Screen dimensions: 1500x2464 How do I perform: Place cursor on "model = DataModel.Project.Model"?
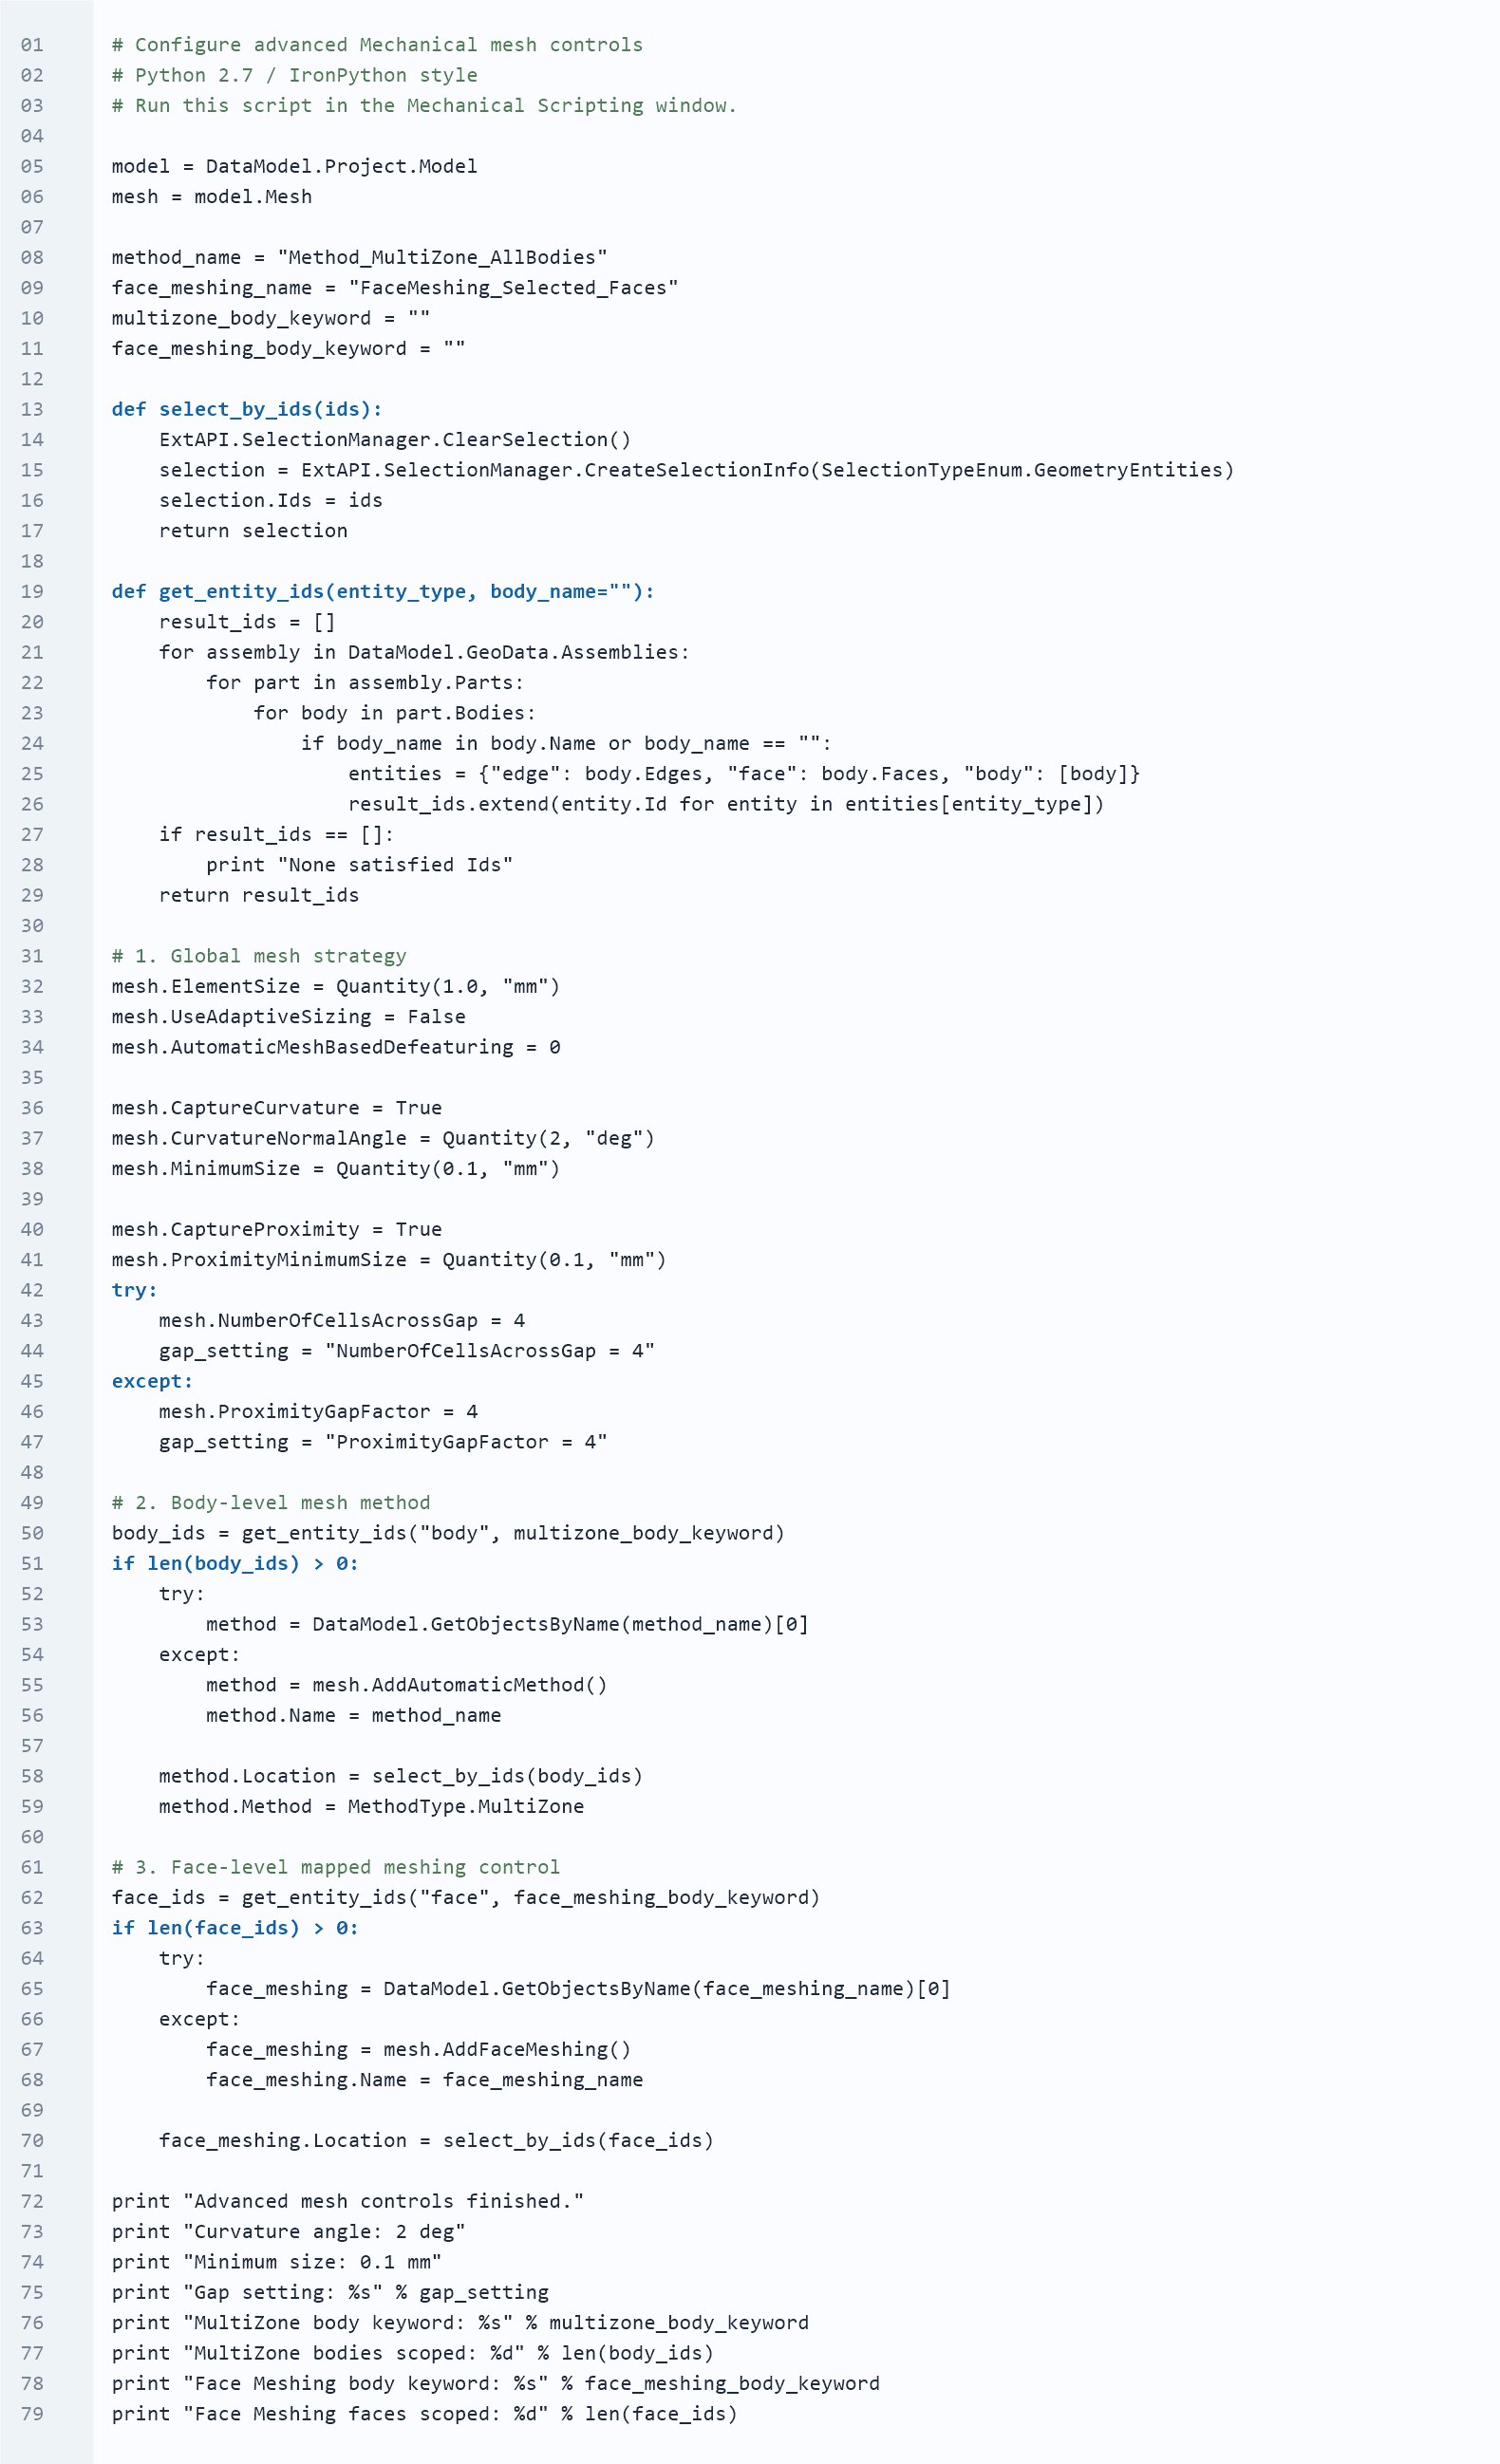click(294, 166)
